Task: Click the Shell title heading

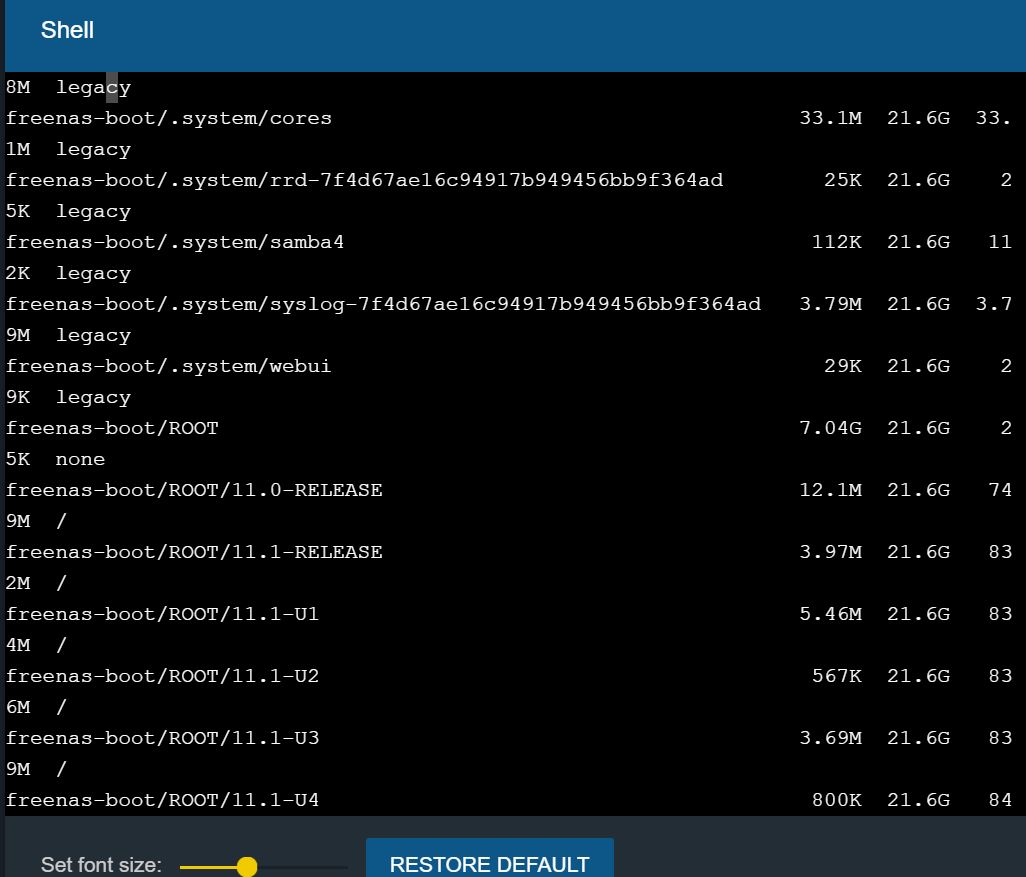Action: click(x=67, y=30)
